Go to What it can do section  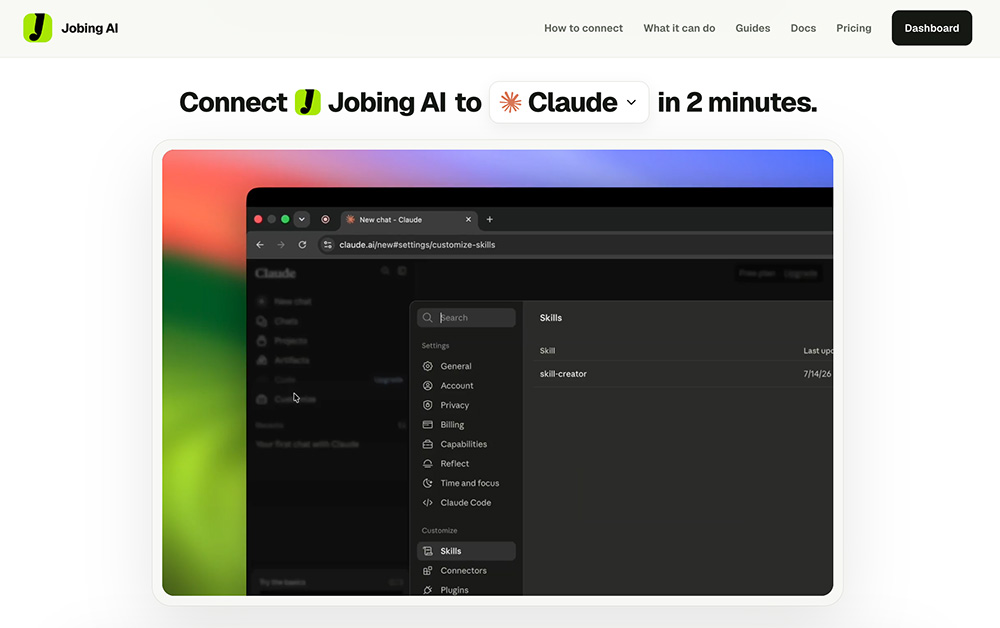679,28
